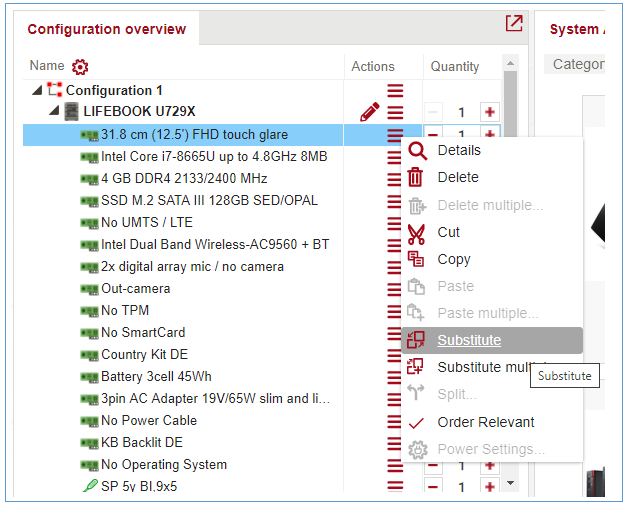
Task: Pop out the Configuration overview panel
Action: 514,23
